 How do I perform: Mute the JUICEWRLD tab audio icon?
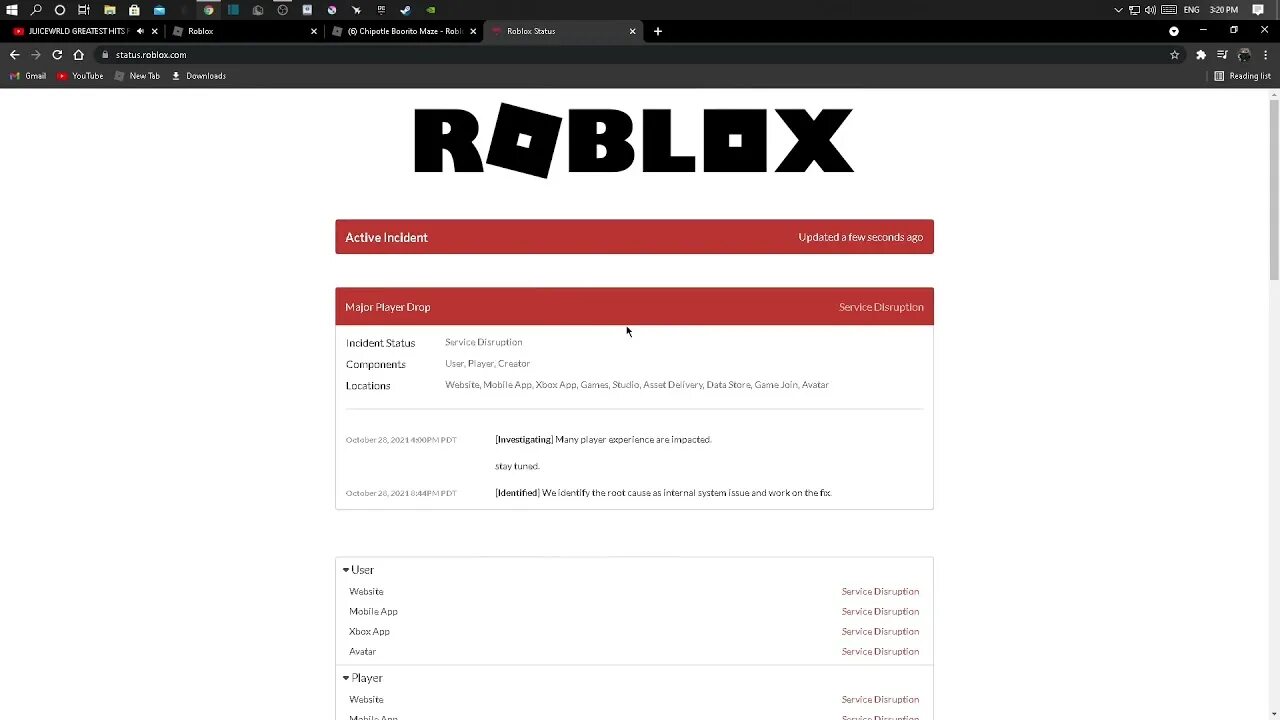[140, 31]
